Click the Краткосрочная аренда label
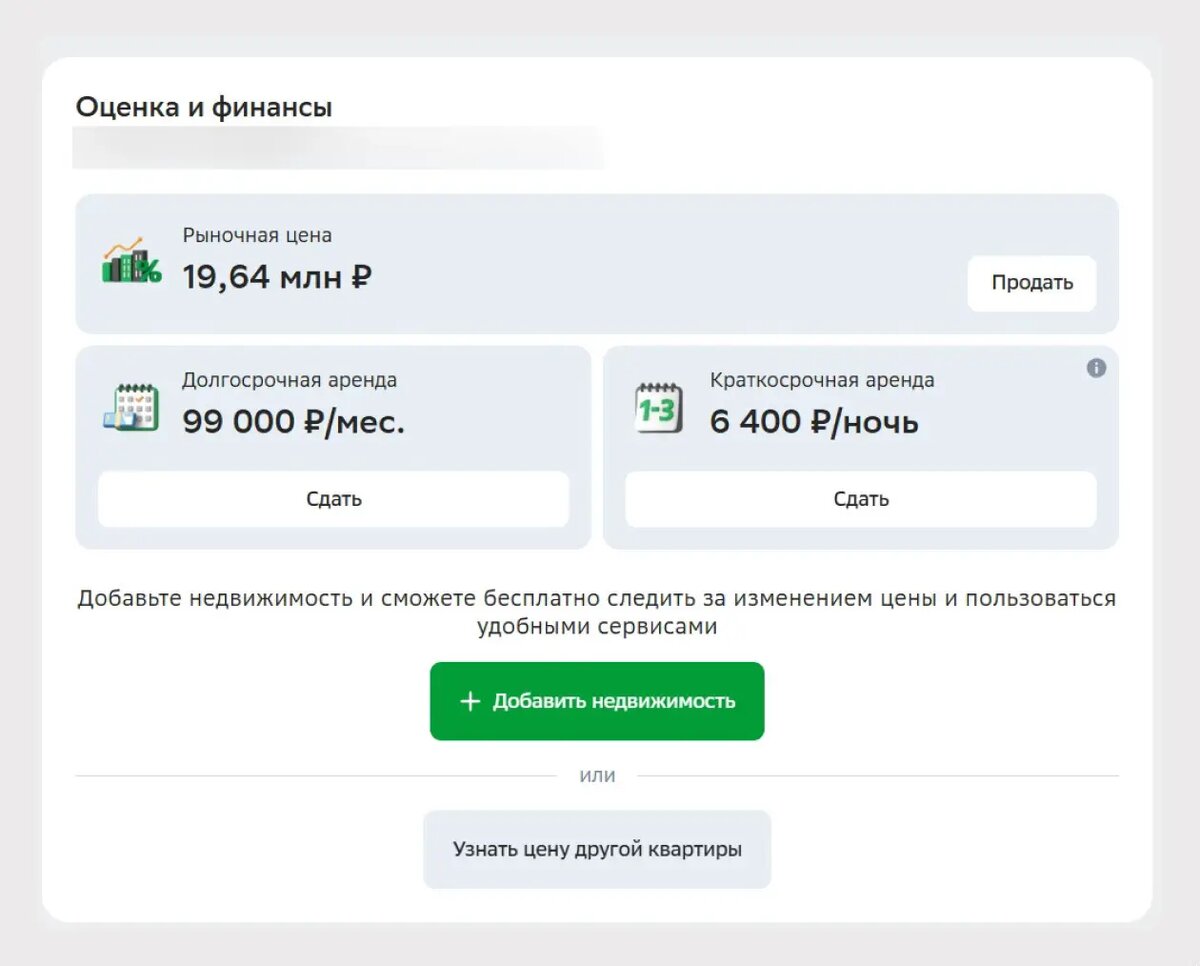The image size is (1200, 966). pos(822,380)
